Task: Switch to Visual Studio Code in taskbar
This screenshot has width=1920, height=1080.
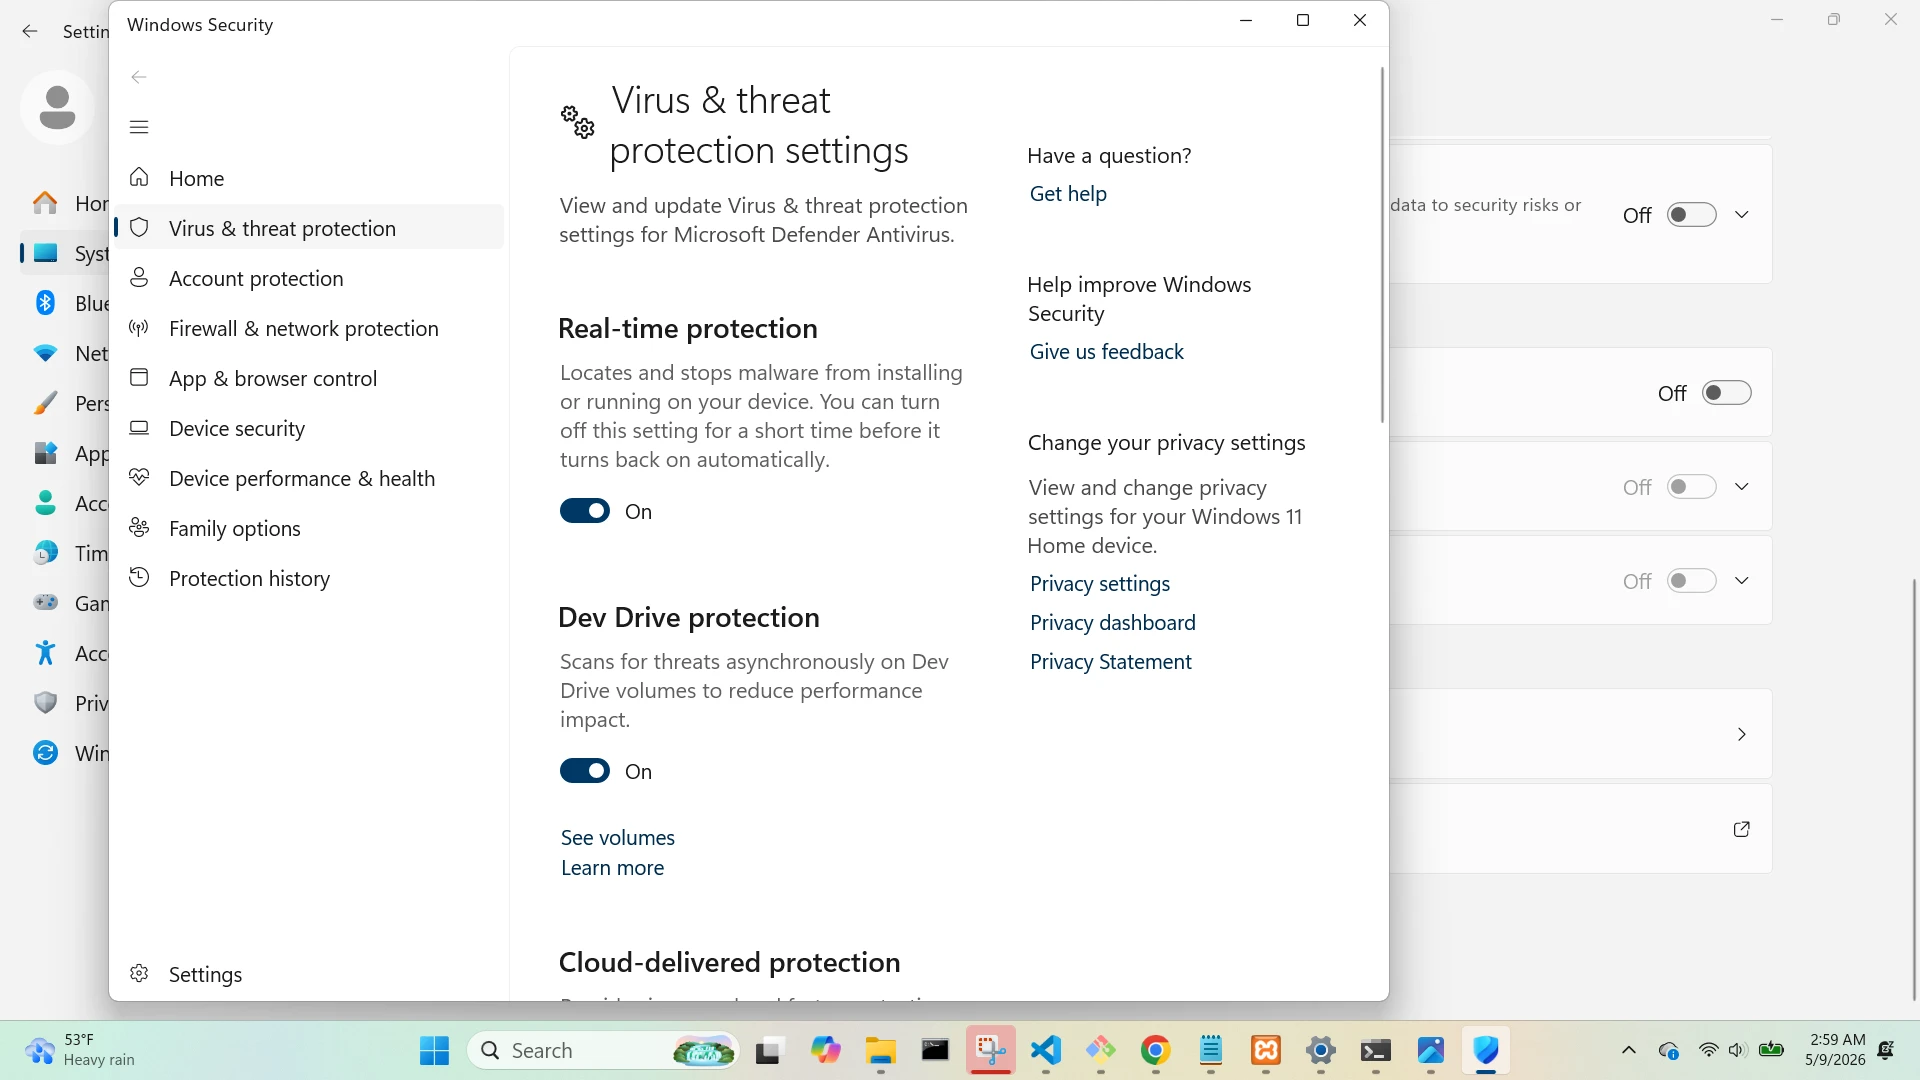Action: pyautogui.click(x=1046, y=1051)
